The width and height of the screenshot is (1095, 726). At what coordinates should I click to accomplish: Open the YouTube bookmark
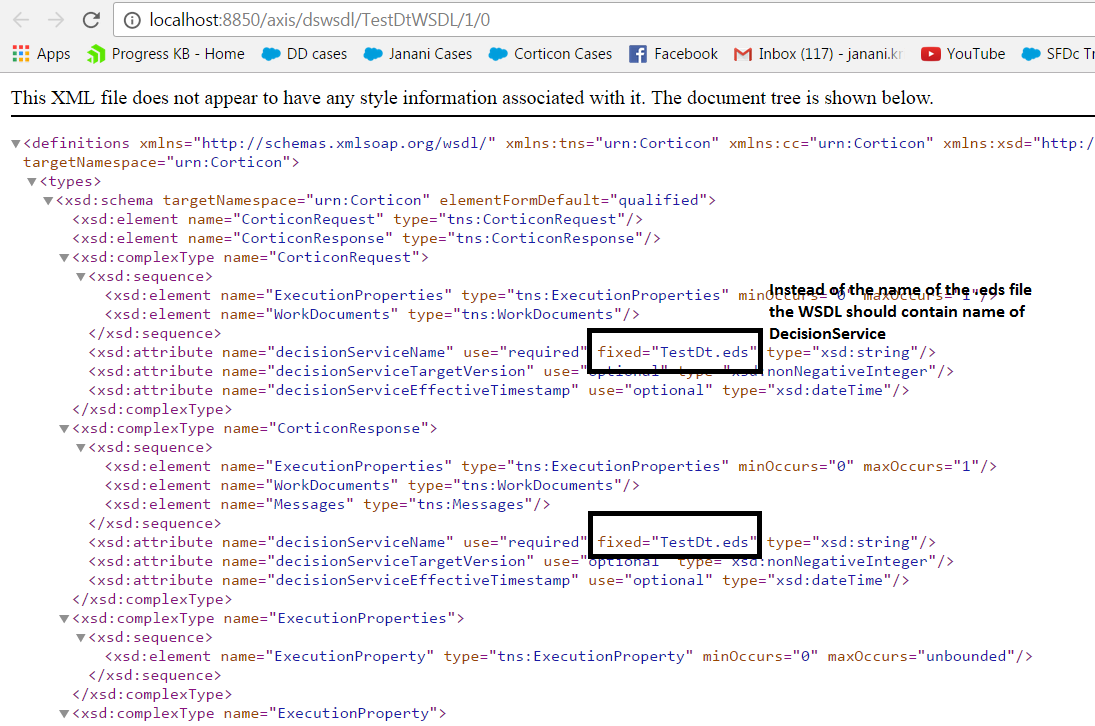963,54
